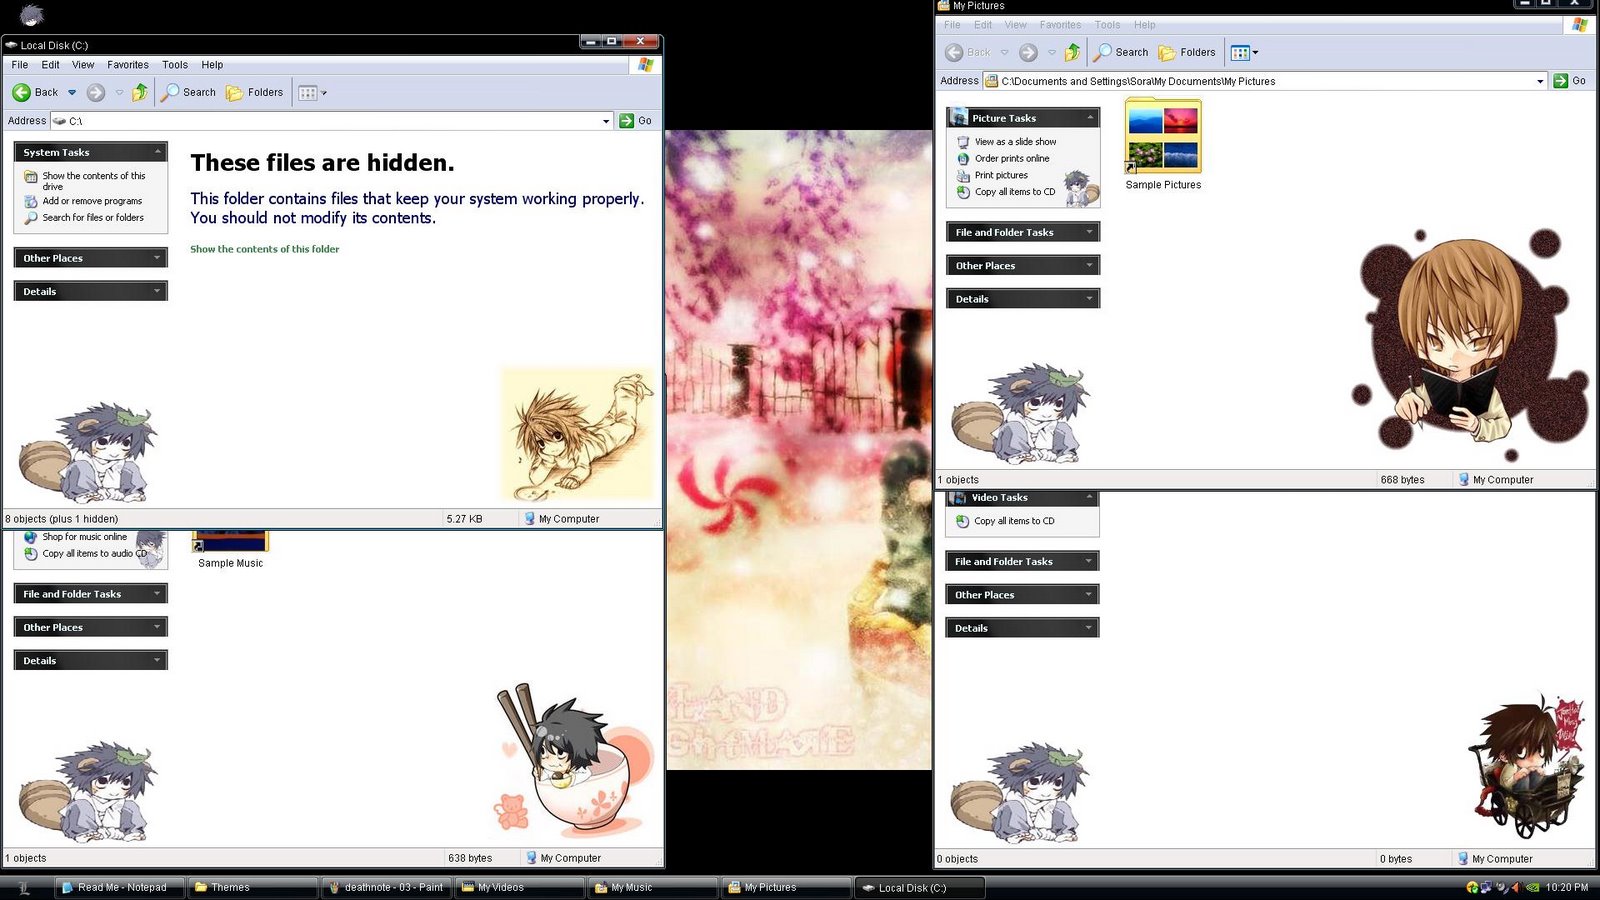Image resolution: width=1600 pixels, height=900 pixels.
Task: Open Edit menu in Local Disk window
Action: [50, 65]
